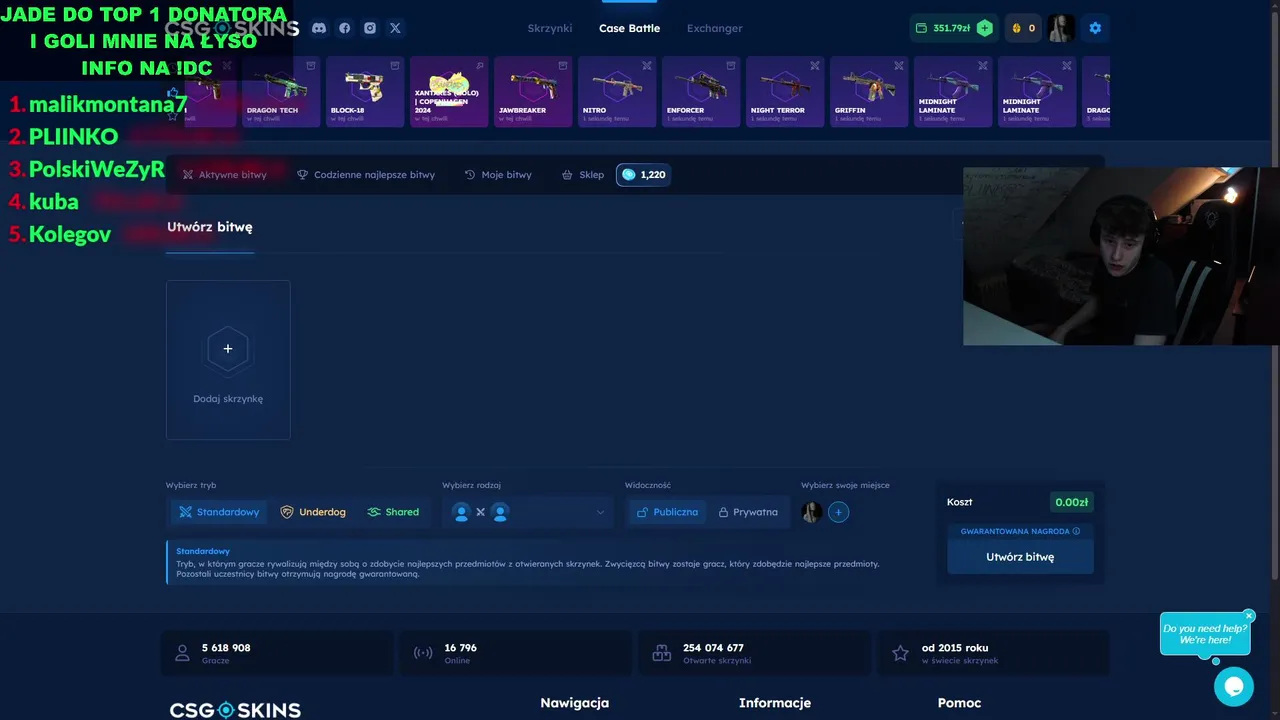Open the Block-18 live drop card

click(x=365, y=92)
